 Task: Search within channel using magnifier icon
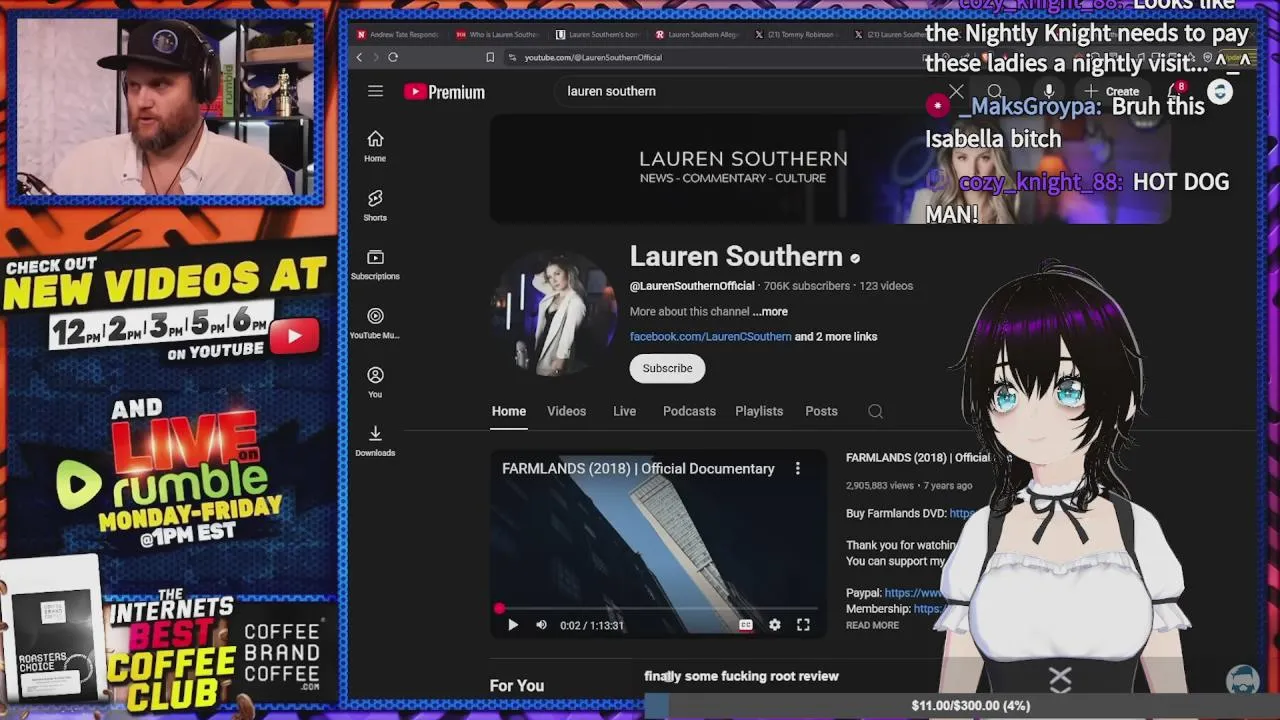(875, 411)
